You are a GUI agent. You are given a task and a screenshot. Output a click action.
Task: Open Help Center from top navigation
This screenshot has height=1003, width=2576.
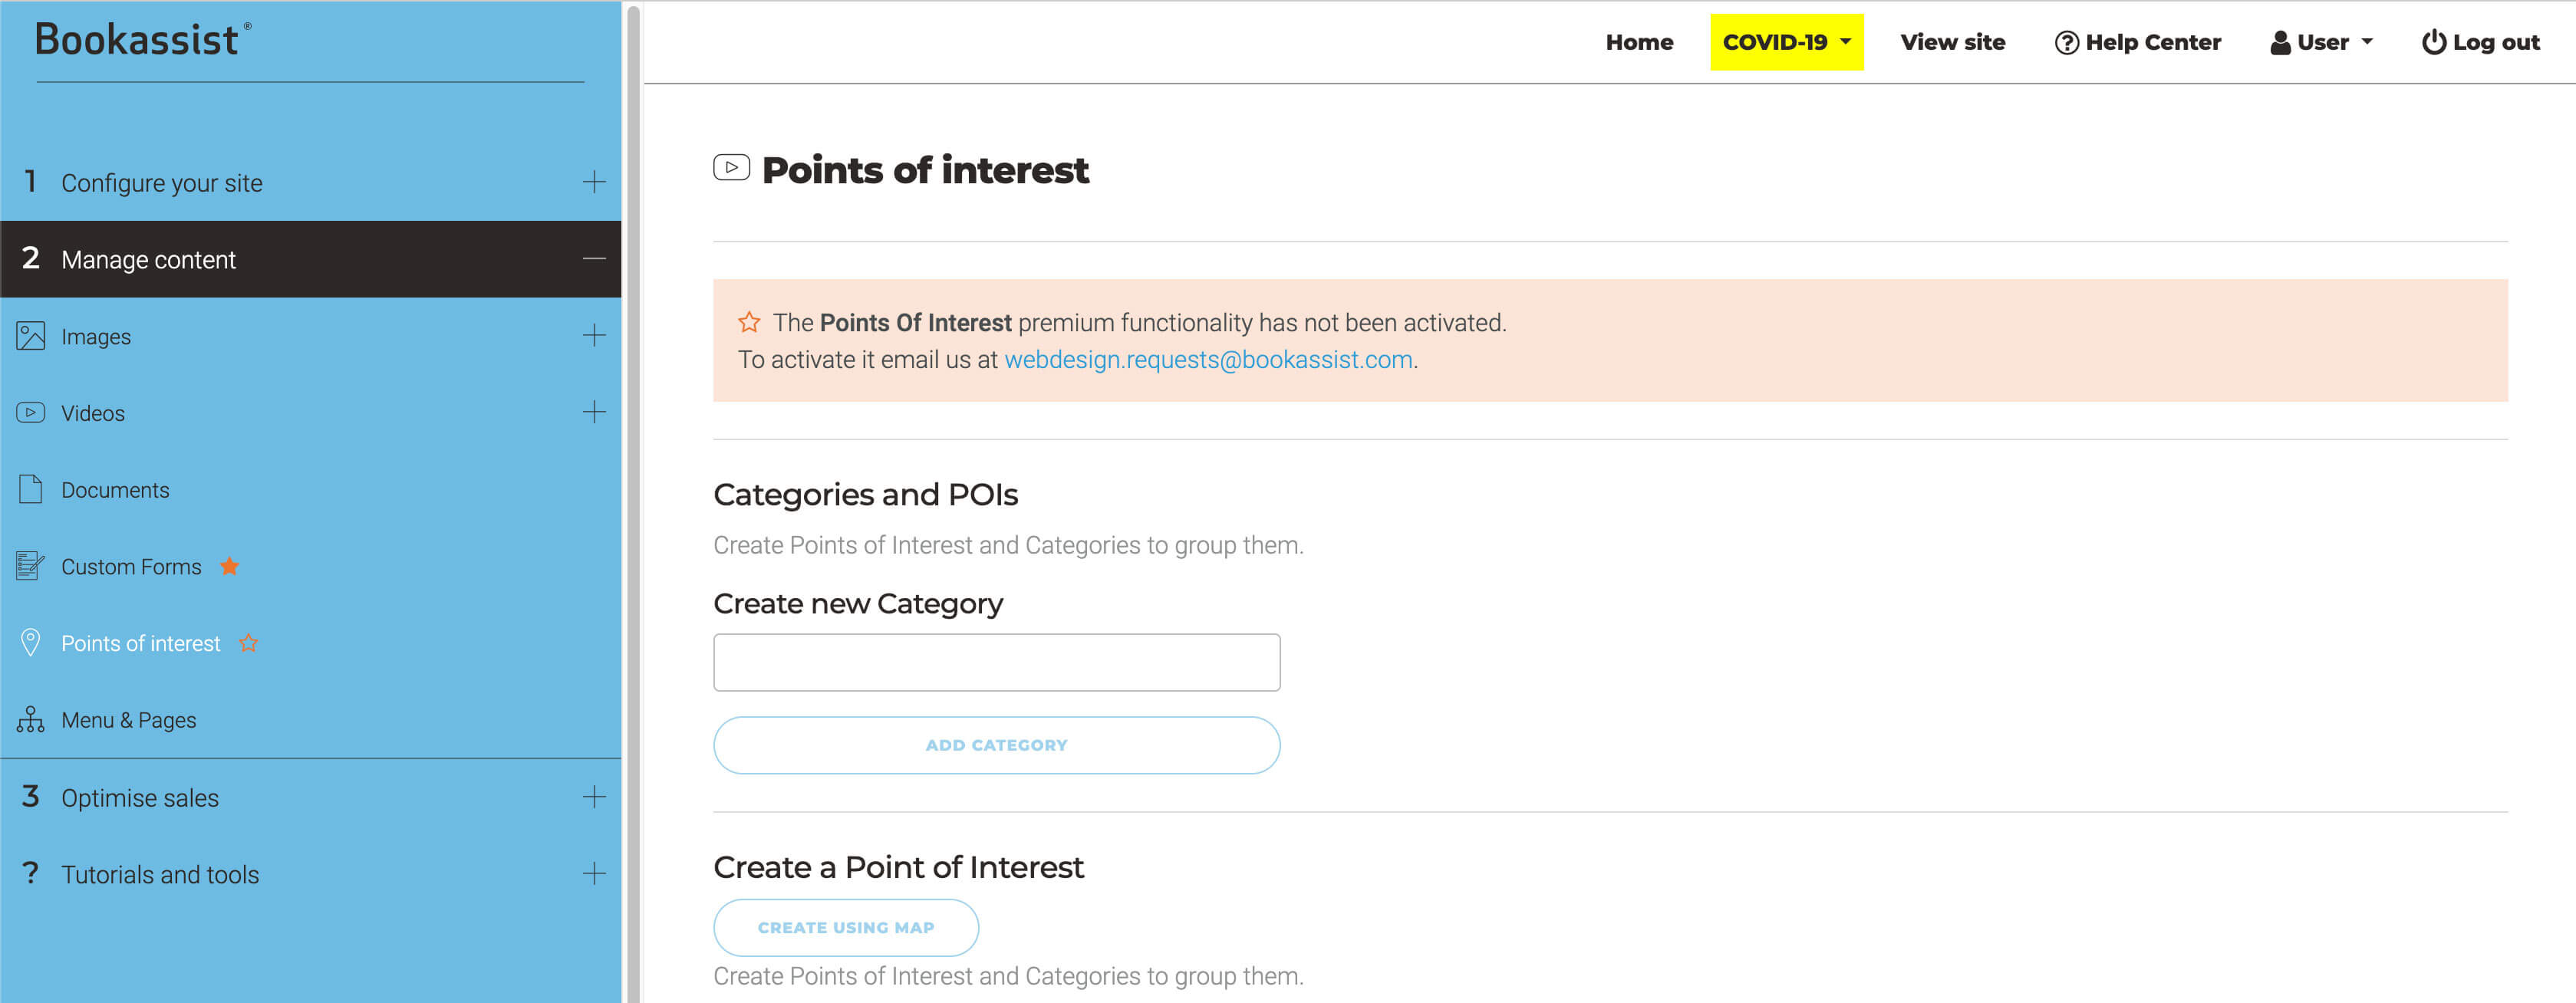click(x=2138, y=42)
